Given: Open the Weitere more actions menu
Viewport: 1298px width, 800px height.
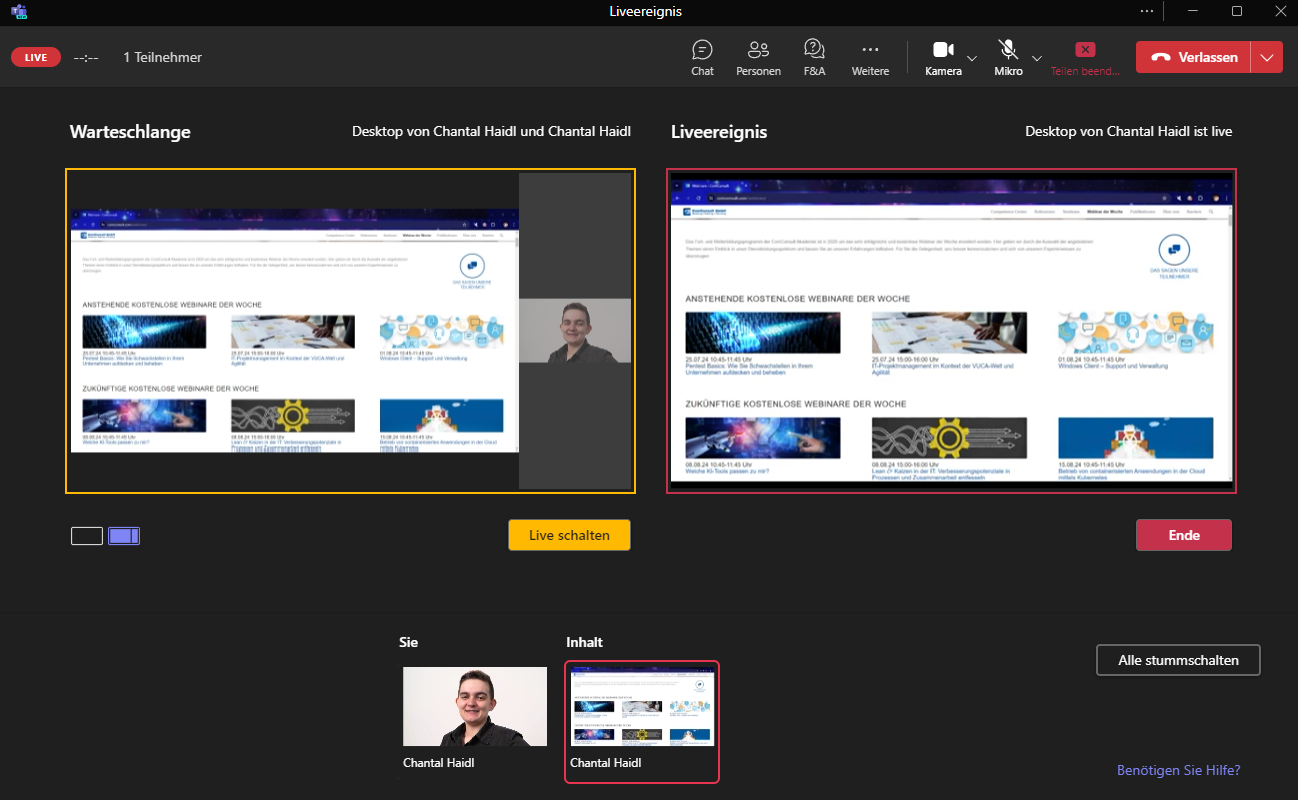Looking at the screenshot, I should tap(870, 57).
